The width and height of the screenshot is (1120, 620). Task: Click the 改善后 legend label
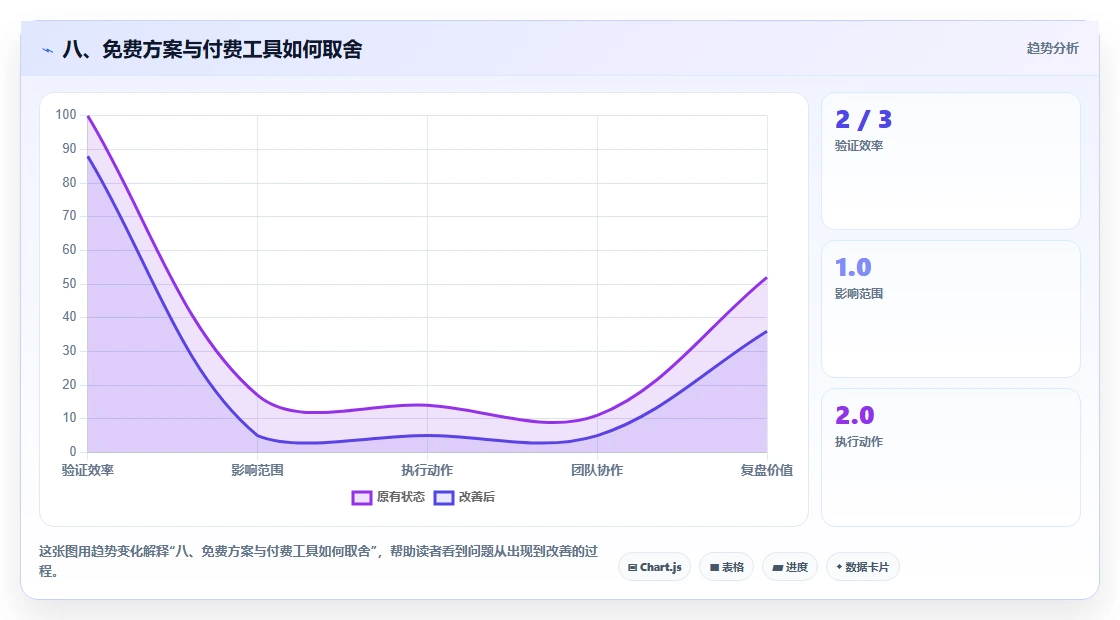coord(476,496)
